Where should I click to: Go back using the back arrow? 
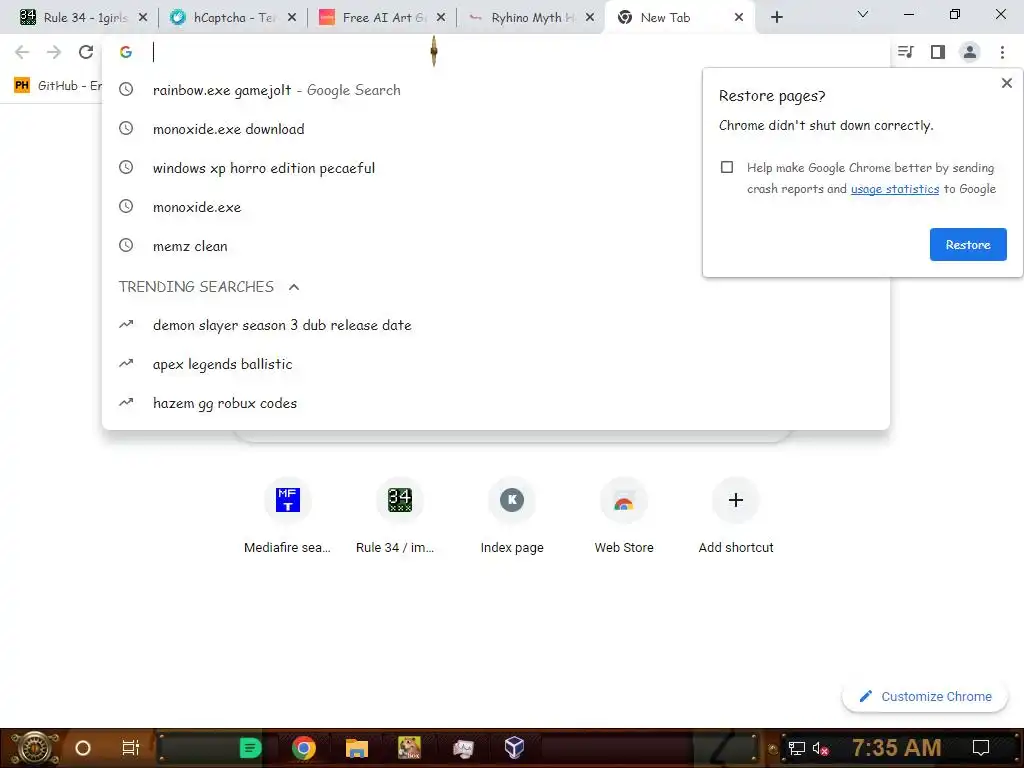point(22,52)
